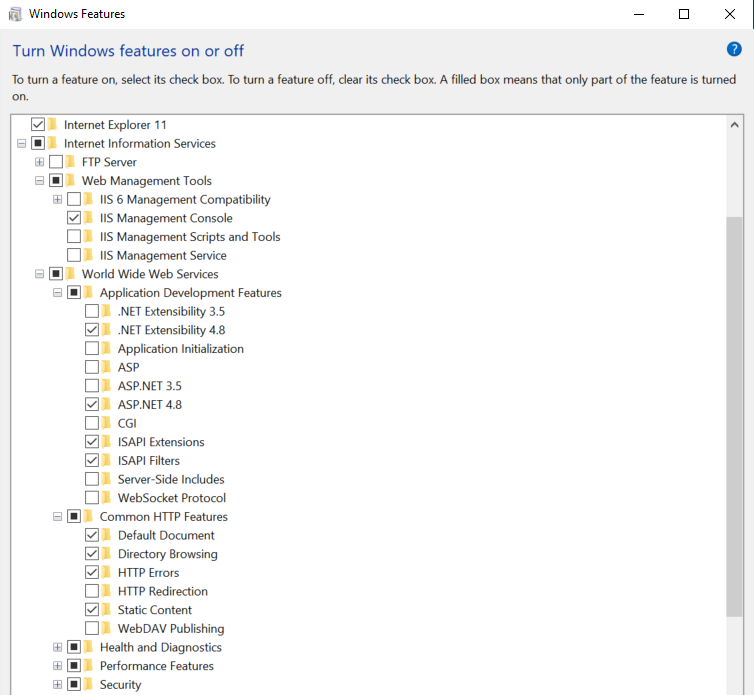Screen dimensions: 754x695
Task: Uncheck the HTTP Errors checkbox
Action: click(x=92, y=572)
